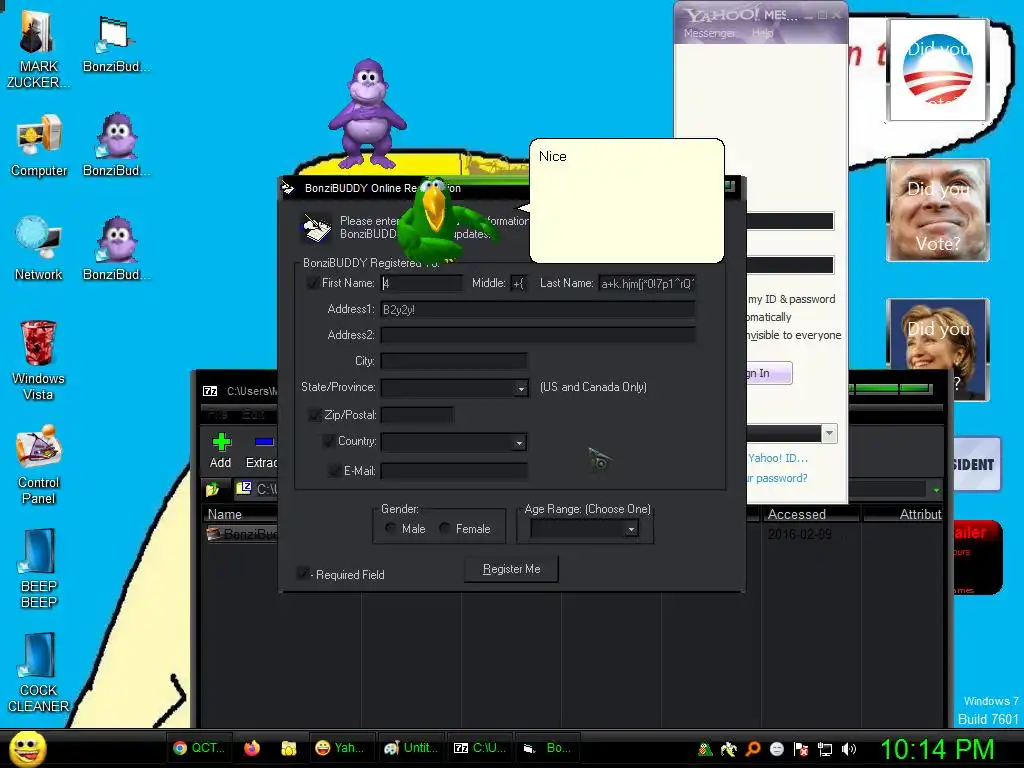The height and width of the screenshot is (768, 1024).
Task: Open BonziBud... shortcut beside MARK ZUCKER icon
Action: pyautogui.click(x=116, y=44)
